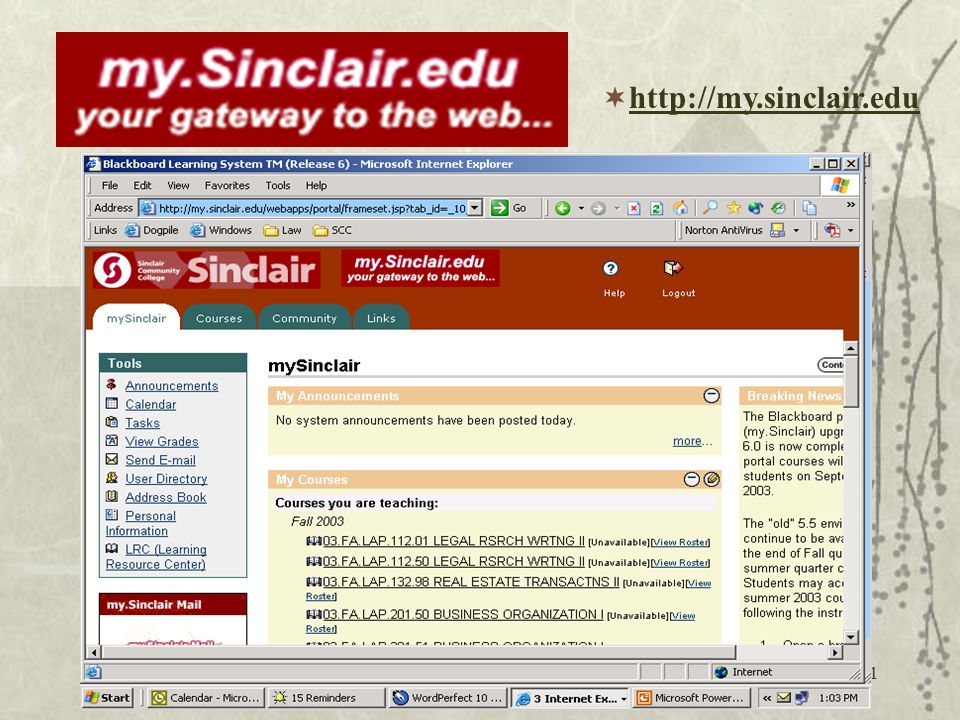
Task: Click the Help question mark icon
Action: (x=610, y=268)
